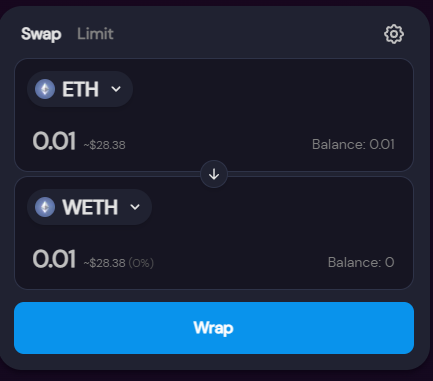433x381 pixels.
Task: Expand the ETH token chevron
Action: [116, 89]
